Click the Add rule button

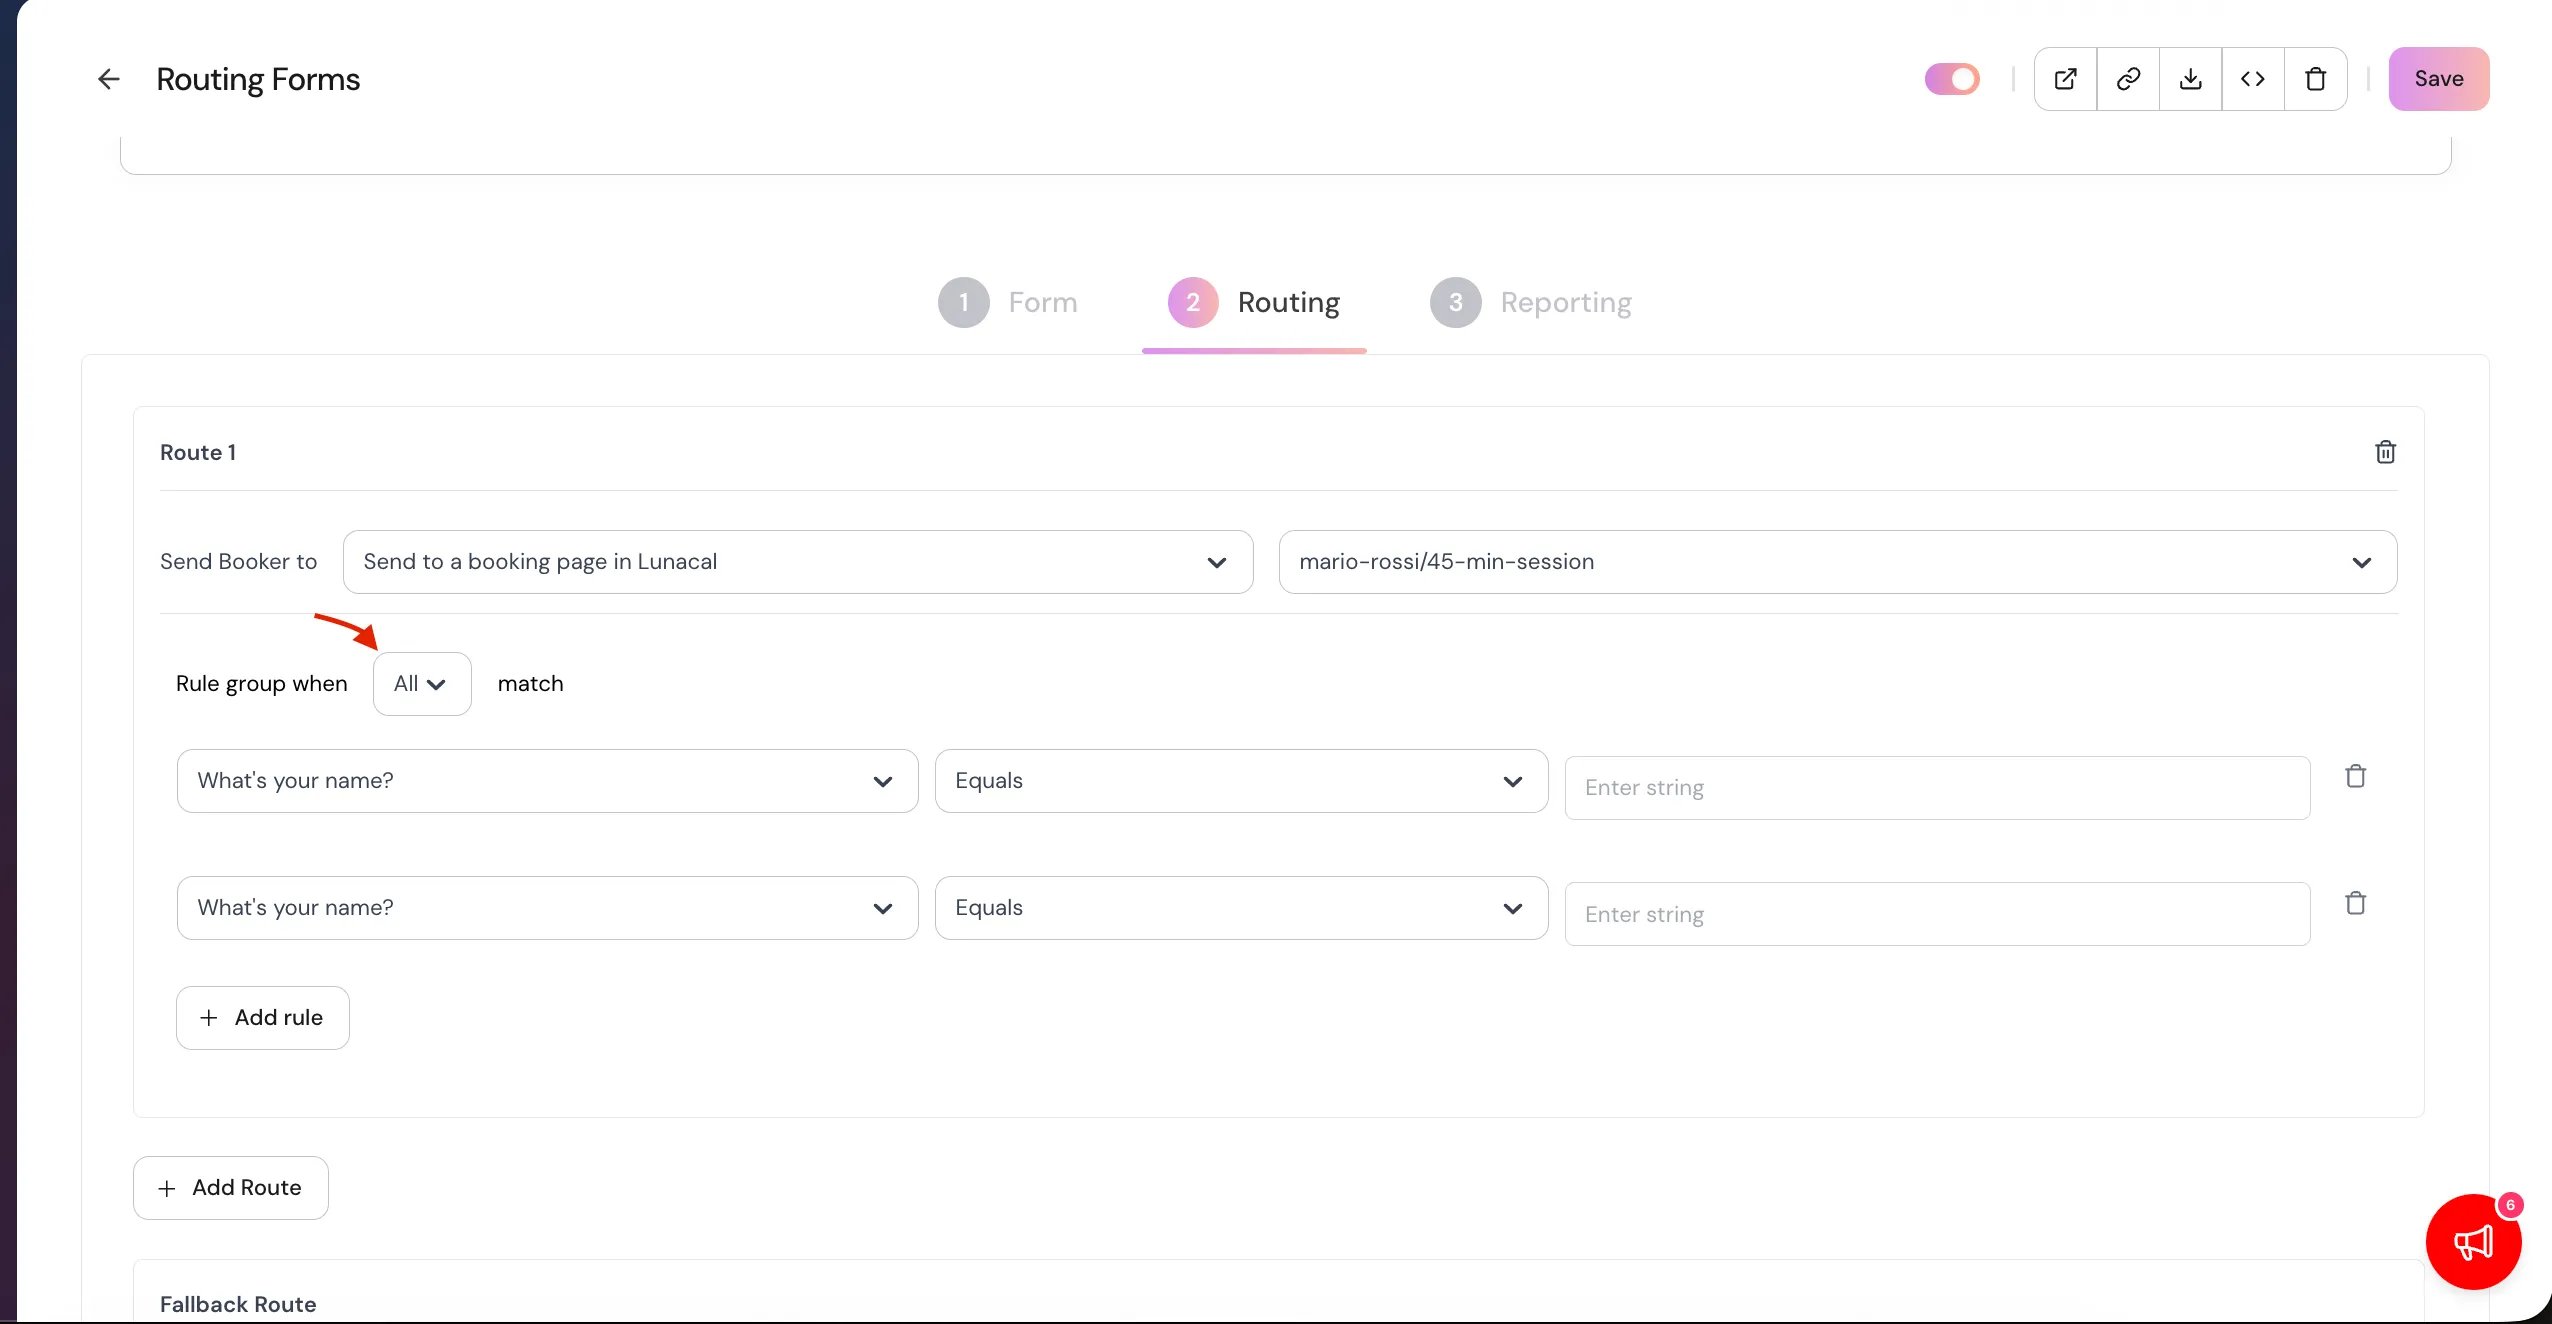(x=262, y=1018)
